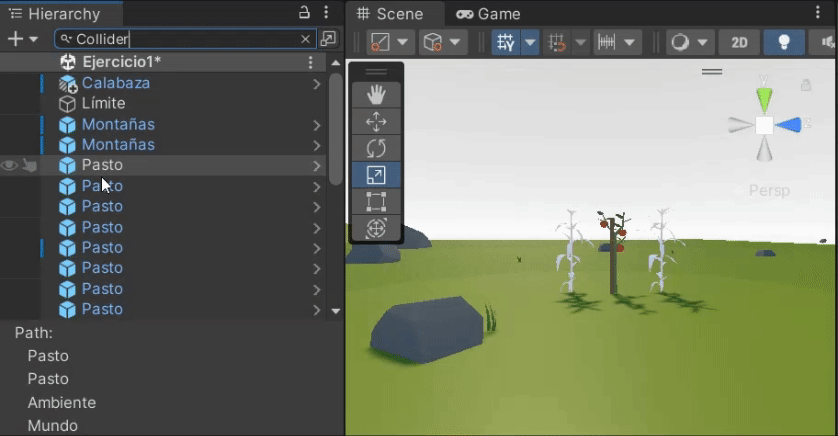Expand the Calabaza prefab arrow
Viewport: 838px width, 436px height.
point(316,83)
